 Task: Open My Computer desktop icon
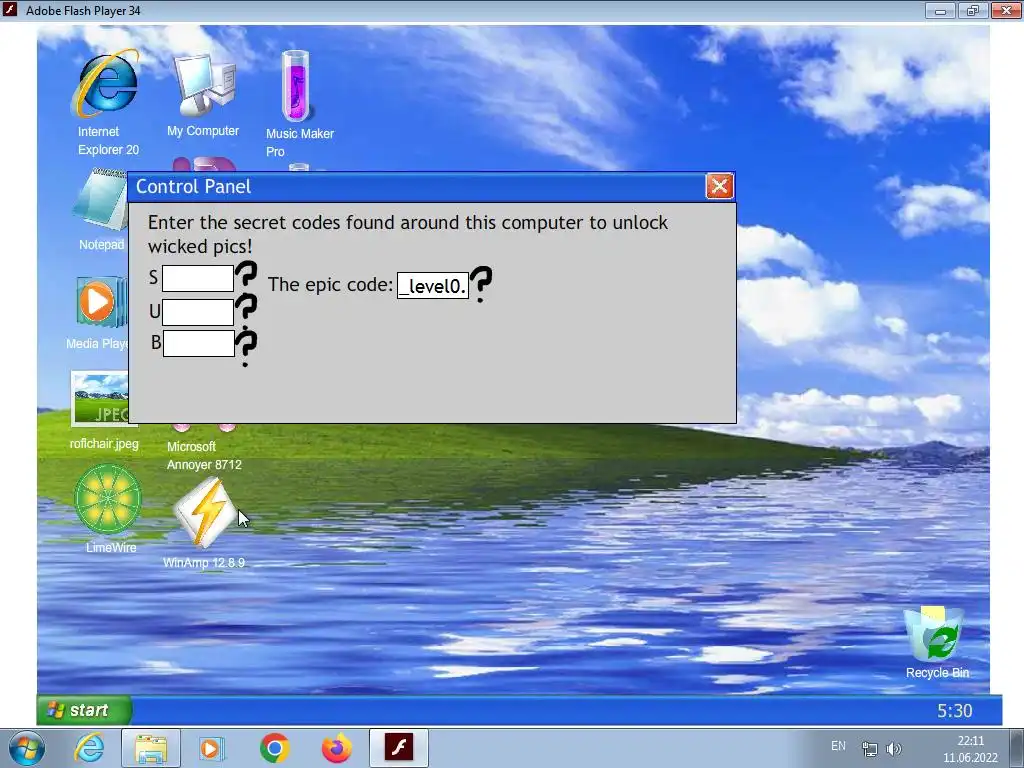204,85
